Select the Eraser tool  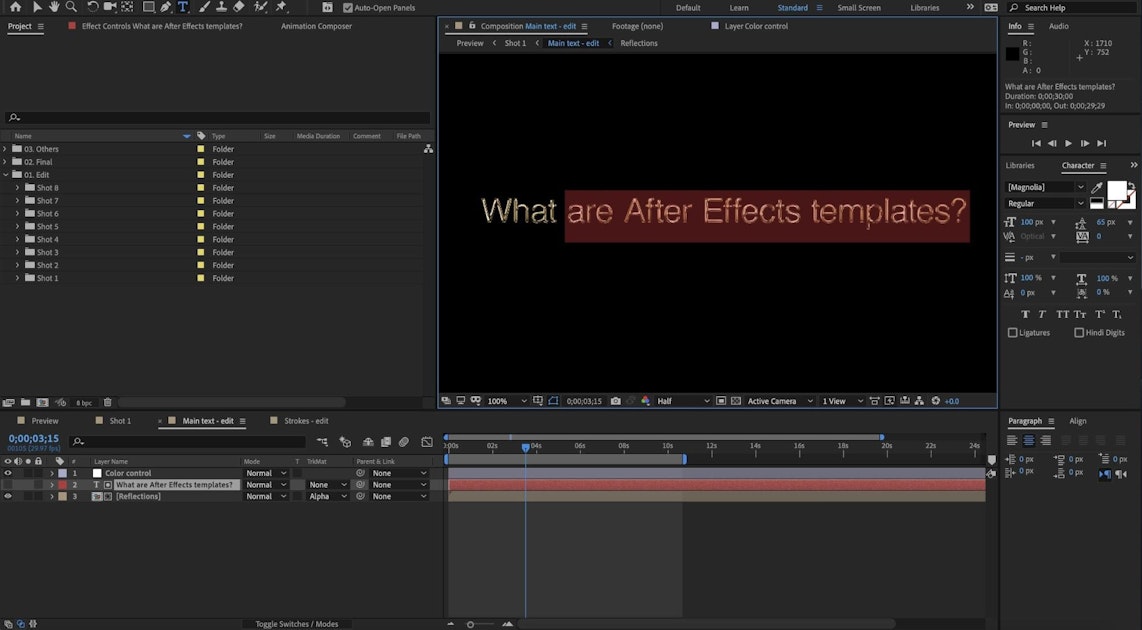click(x=237, y=6)
